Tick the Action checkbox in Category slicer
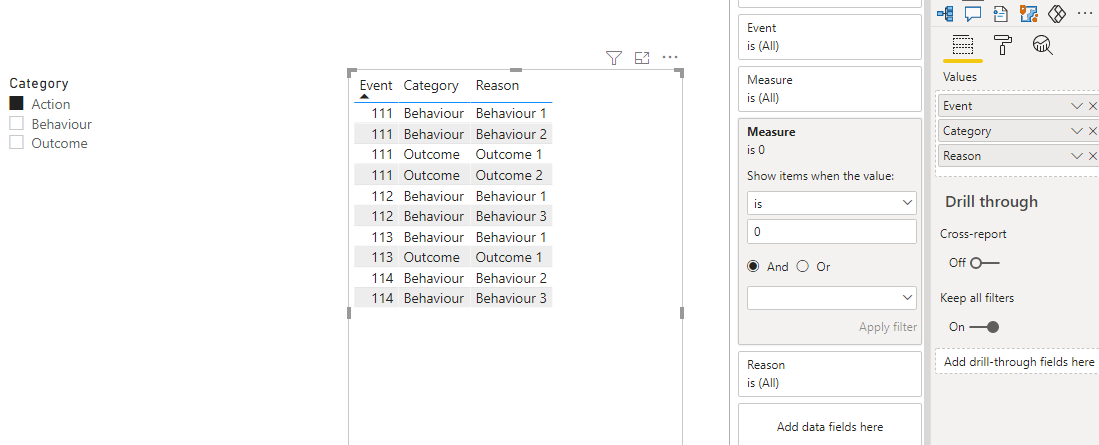This screenshot has width=1099, height=445. click(x=17, y=104)
